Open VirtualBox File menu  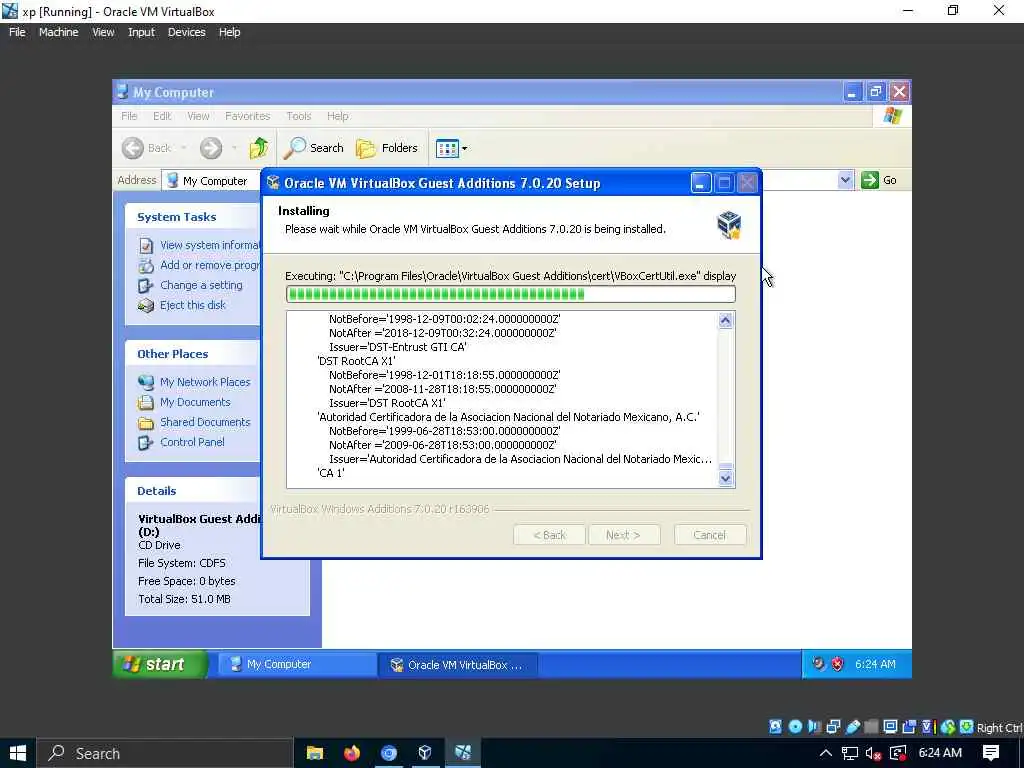pyautogui.click(x=17, y=32)
